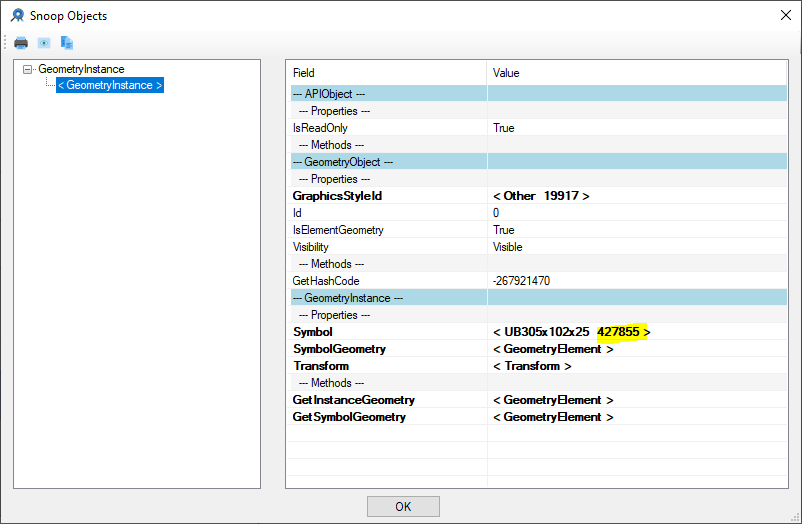The height and width of the screenshot is (524, 802).
Task: Click the Snoop Objects title bar icon
Action: click(18, 16)
